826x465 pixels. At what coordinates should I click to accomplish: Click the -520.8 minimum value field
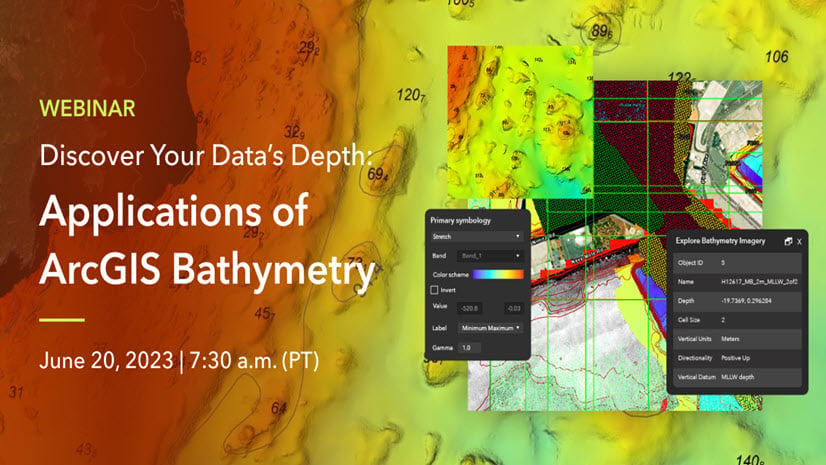[x=469, y=308]
